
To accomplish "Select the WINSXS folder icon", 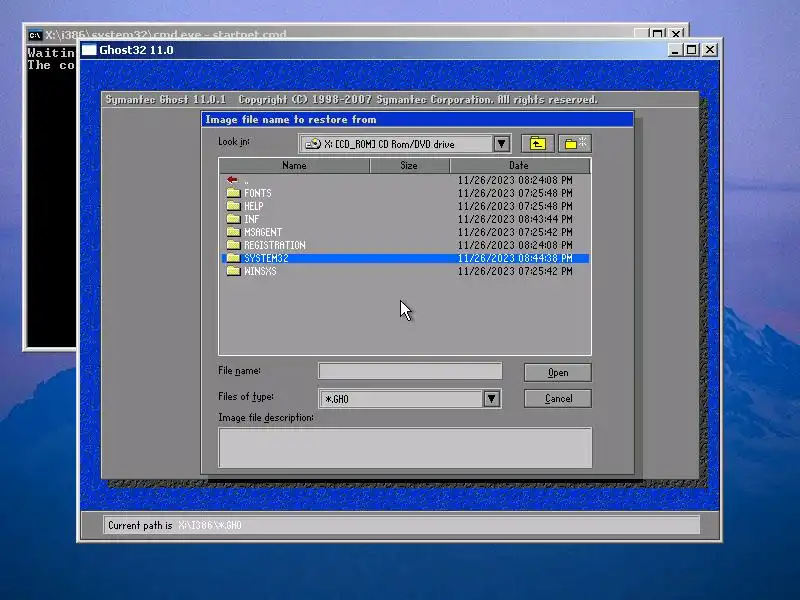I will pos(234,271).
